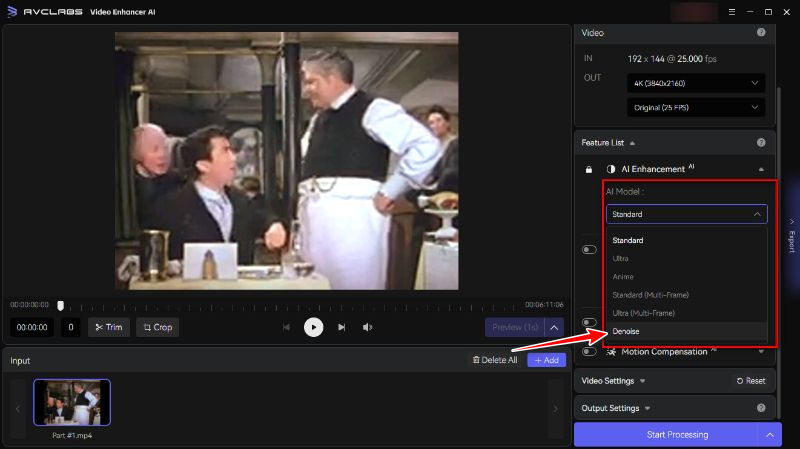The width and height of the screenshot is (800, 449).
Task: Open Preview options arrow
Action: coord(554,328)
